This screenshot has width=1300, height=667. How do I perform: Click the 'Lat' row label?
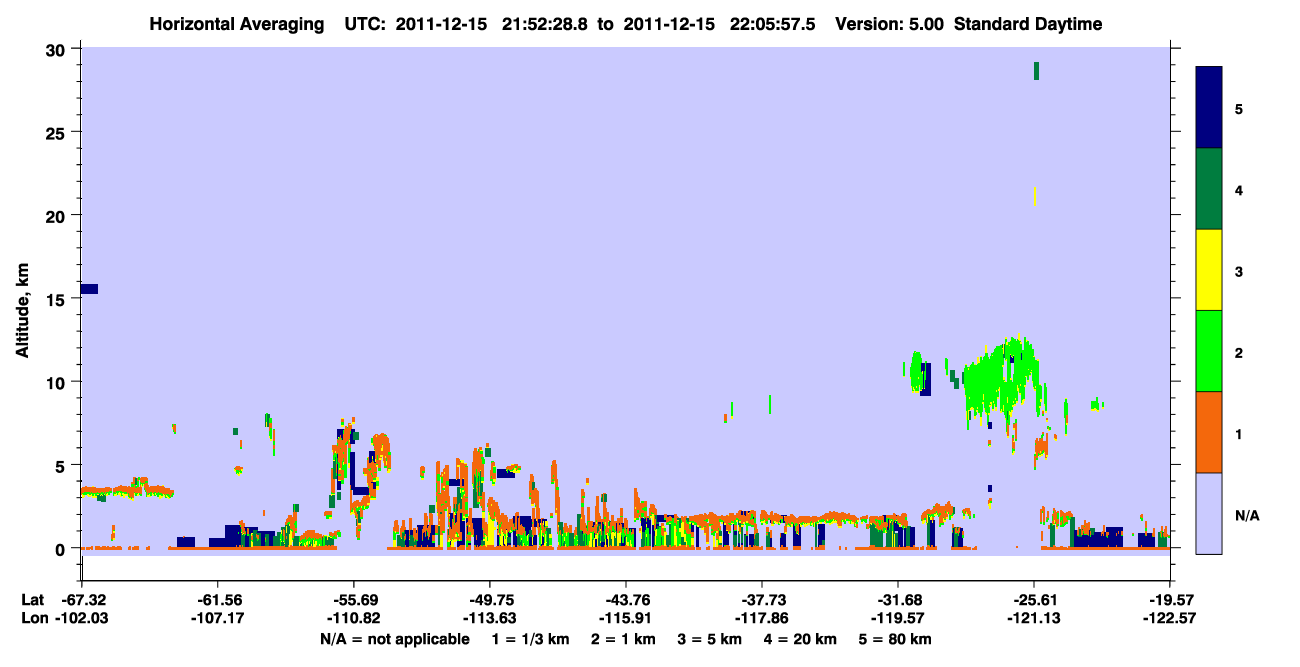tap(32, 600)
